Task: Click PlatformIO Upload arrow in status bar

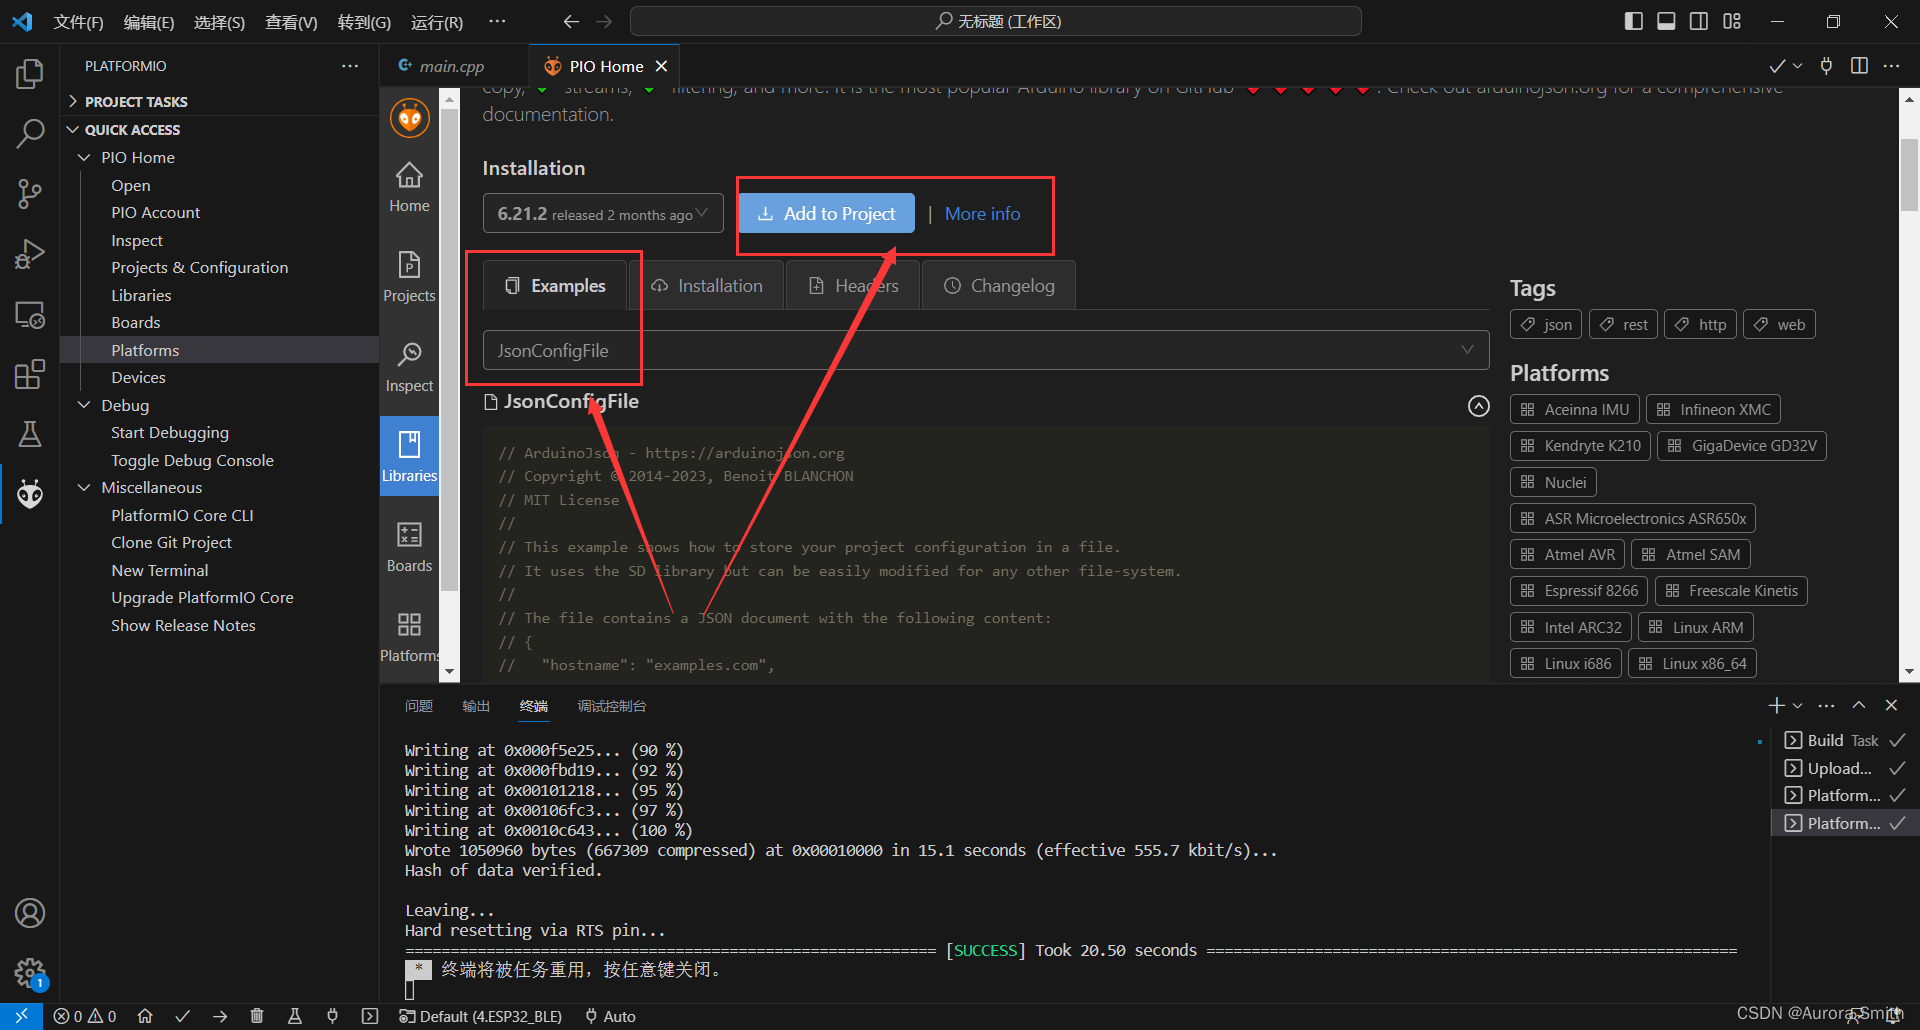Action: (220, 1016)
